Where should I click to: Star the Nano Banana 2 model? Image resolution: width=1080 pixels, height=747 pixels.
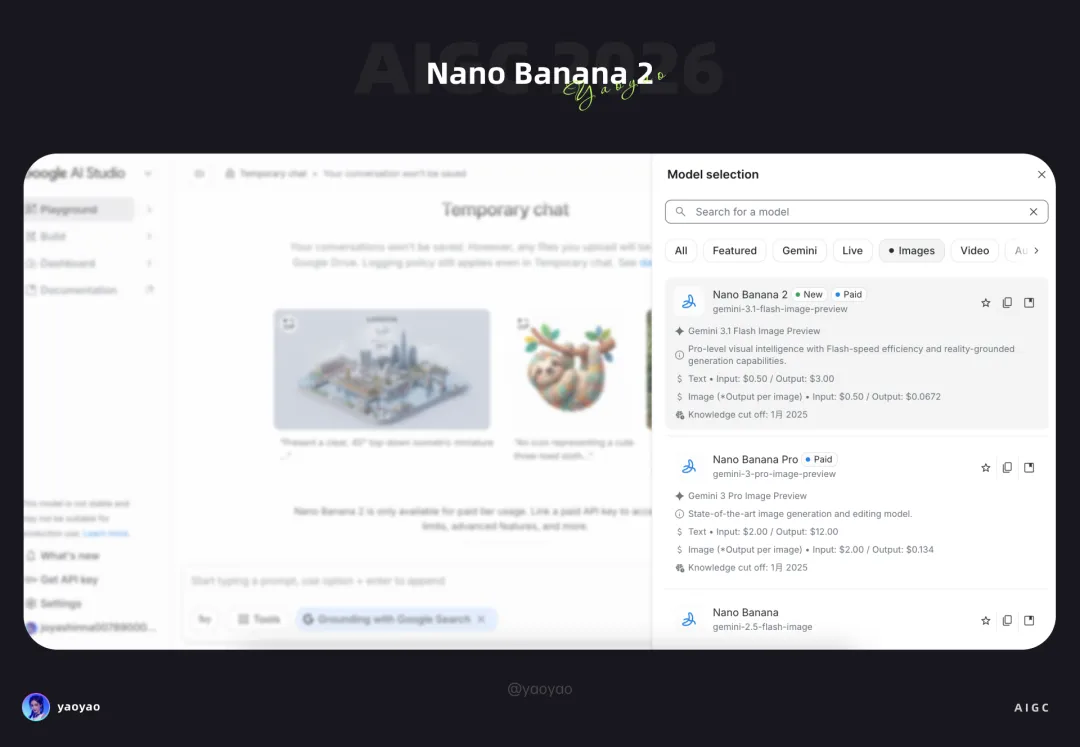coord(986,303)
